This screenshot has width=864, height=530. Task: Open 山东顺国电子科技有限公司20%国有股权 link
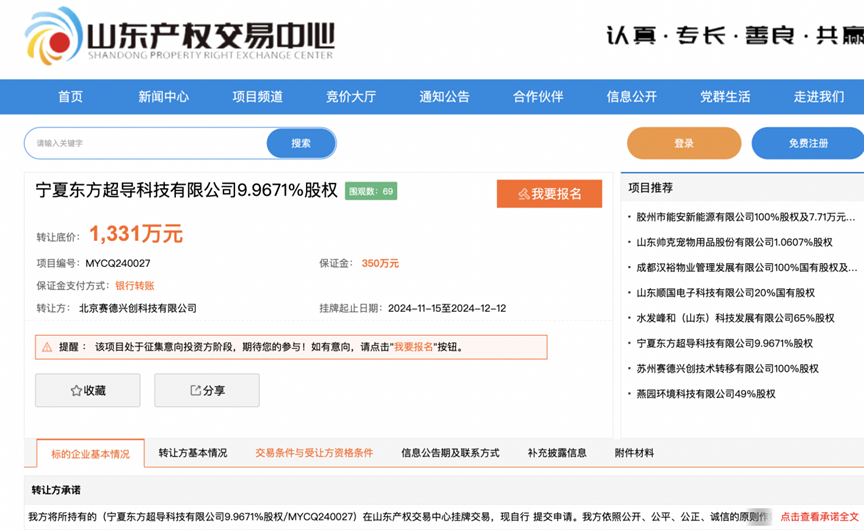(725, 293)
